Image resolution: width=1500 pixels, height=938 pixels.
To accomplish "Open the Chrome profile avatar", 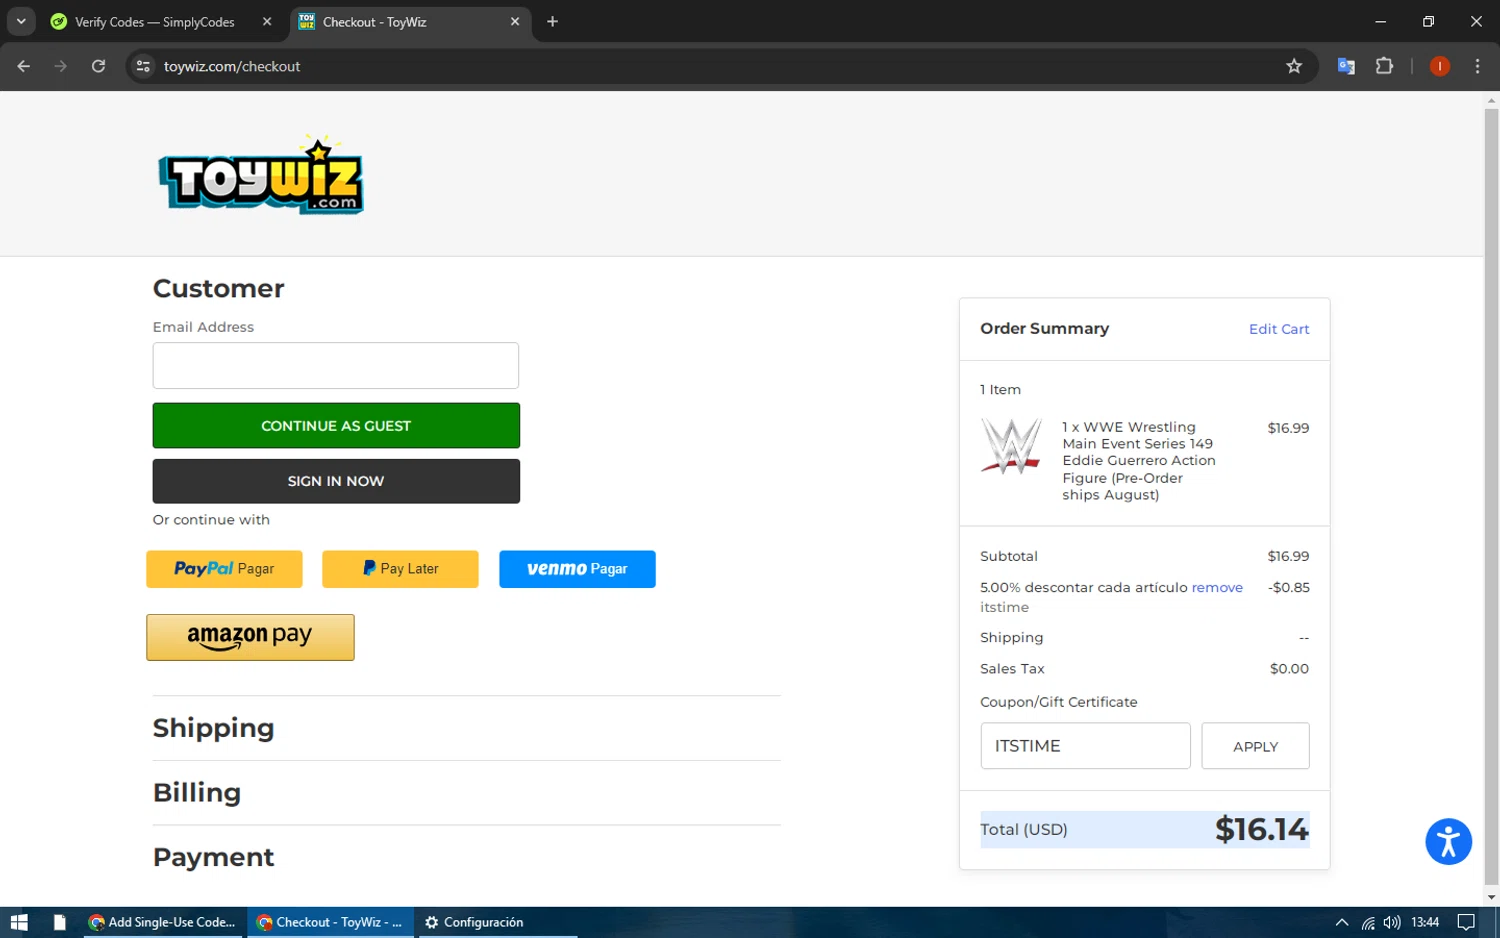I will (x=1440, y=66).
